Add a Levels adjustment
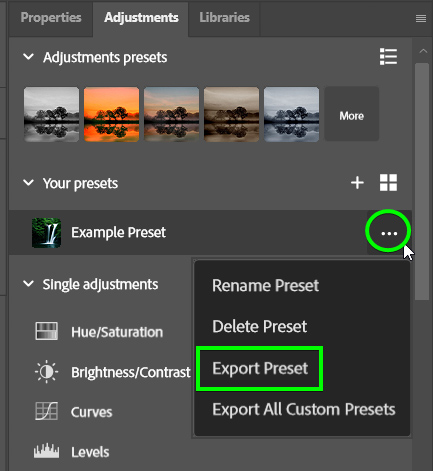This screenshot has width=433, height=471. 72,451
